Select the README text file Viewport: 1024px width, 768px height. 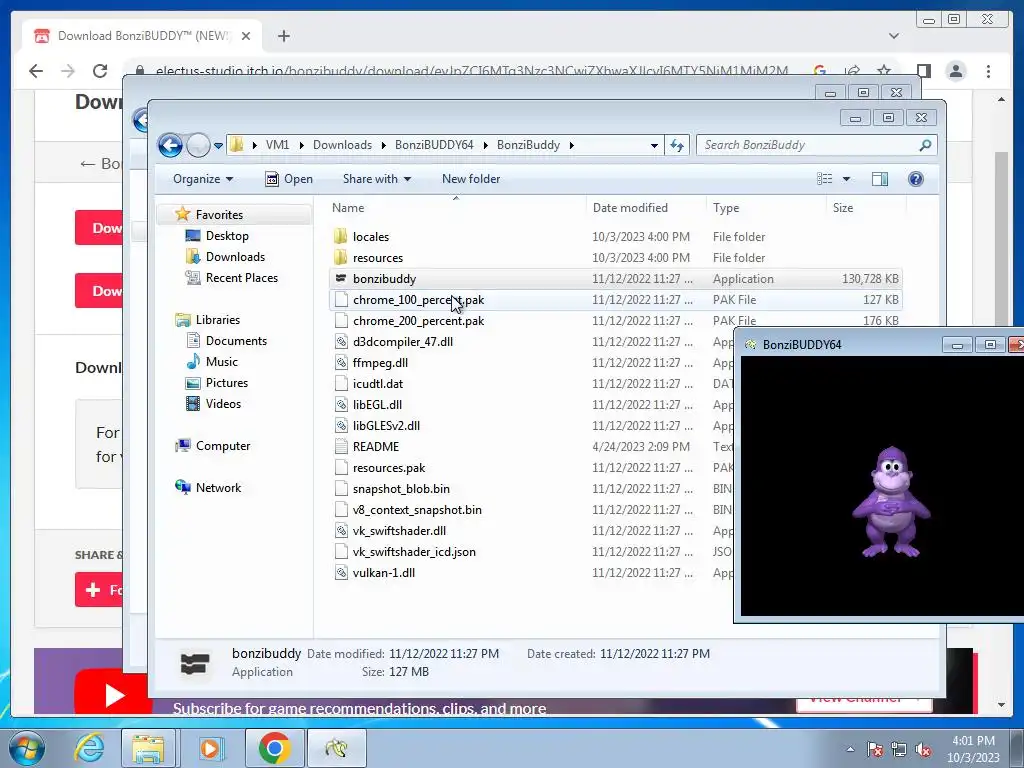click(376, 447)
